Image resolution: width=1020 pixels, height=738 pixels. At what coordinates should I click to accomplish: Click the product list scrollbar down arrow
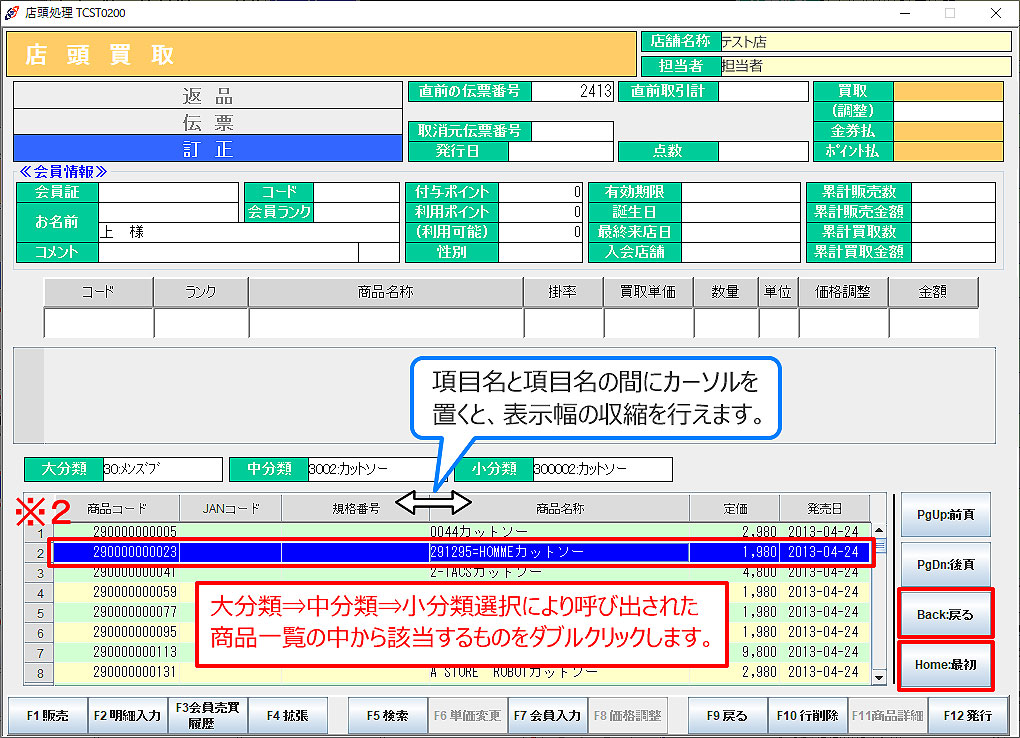879,678
